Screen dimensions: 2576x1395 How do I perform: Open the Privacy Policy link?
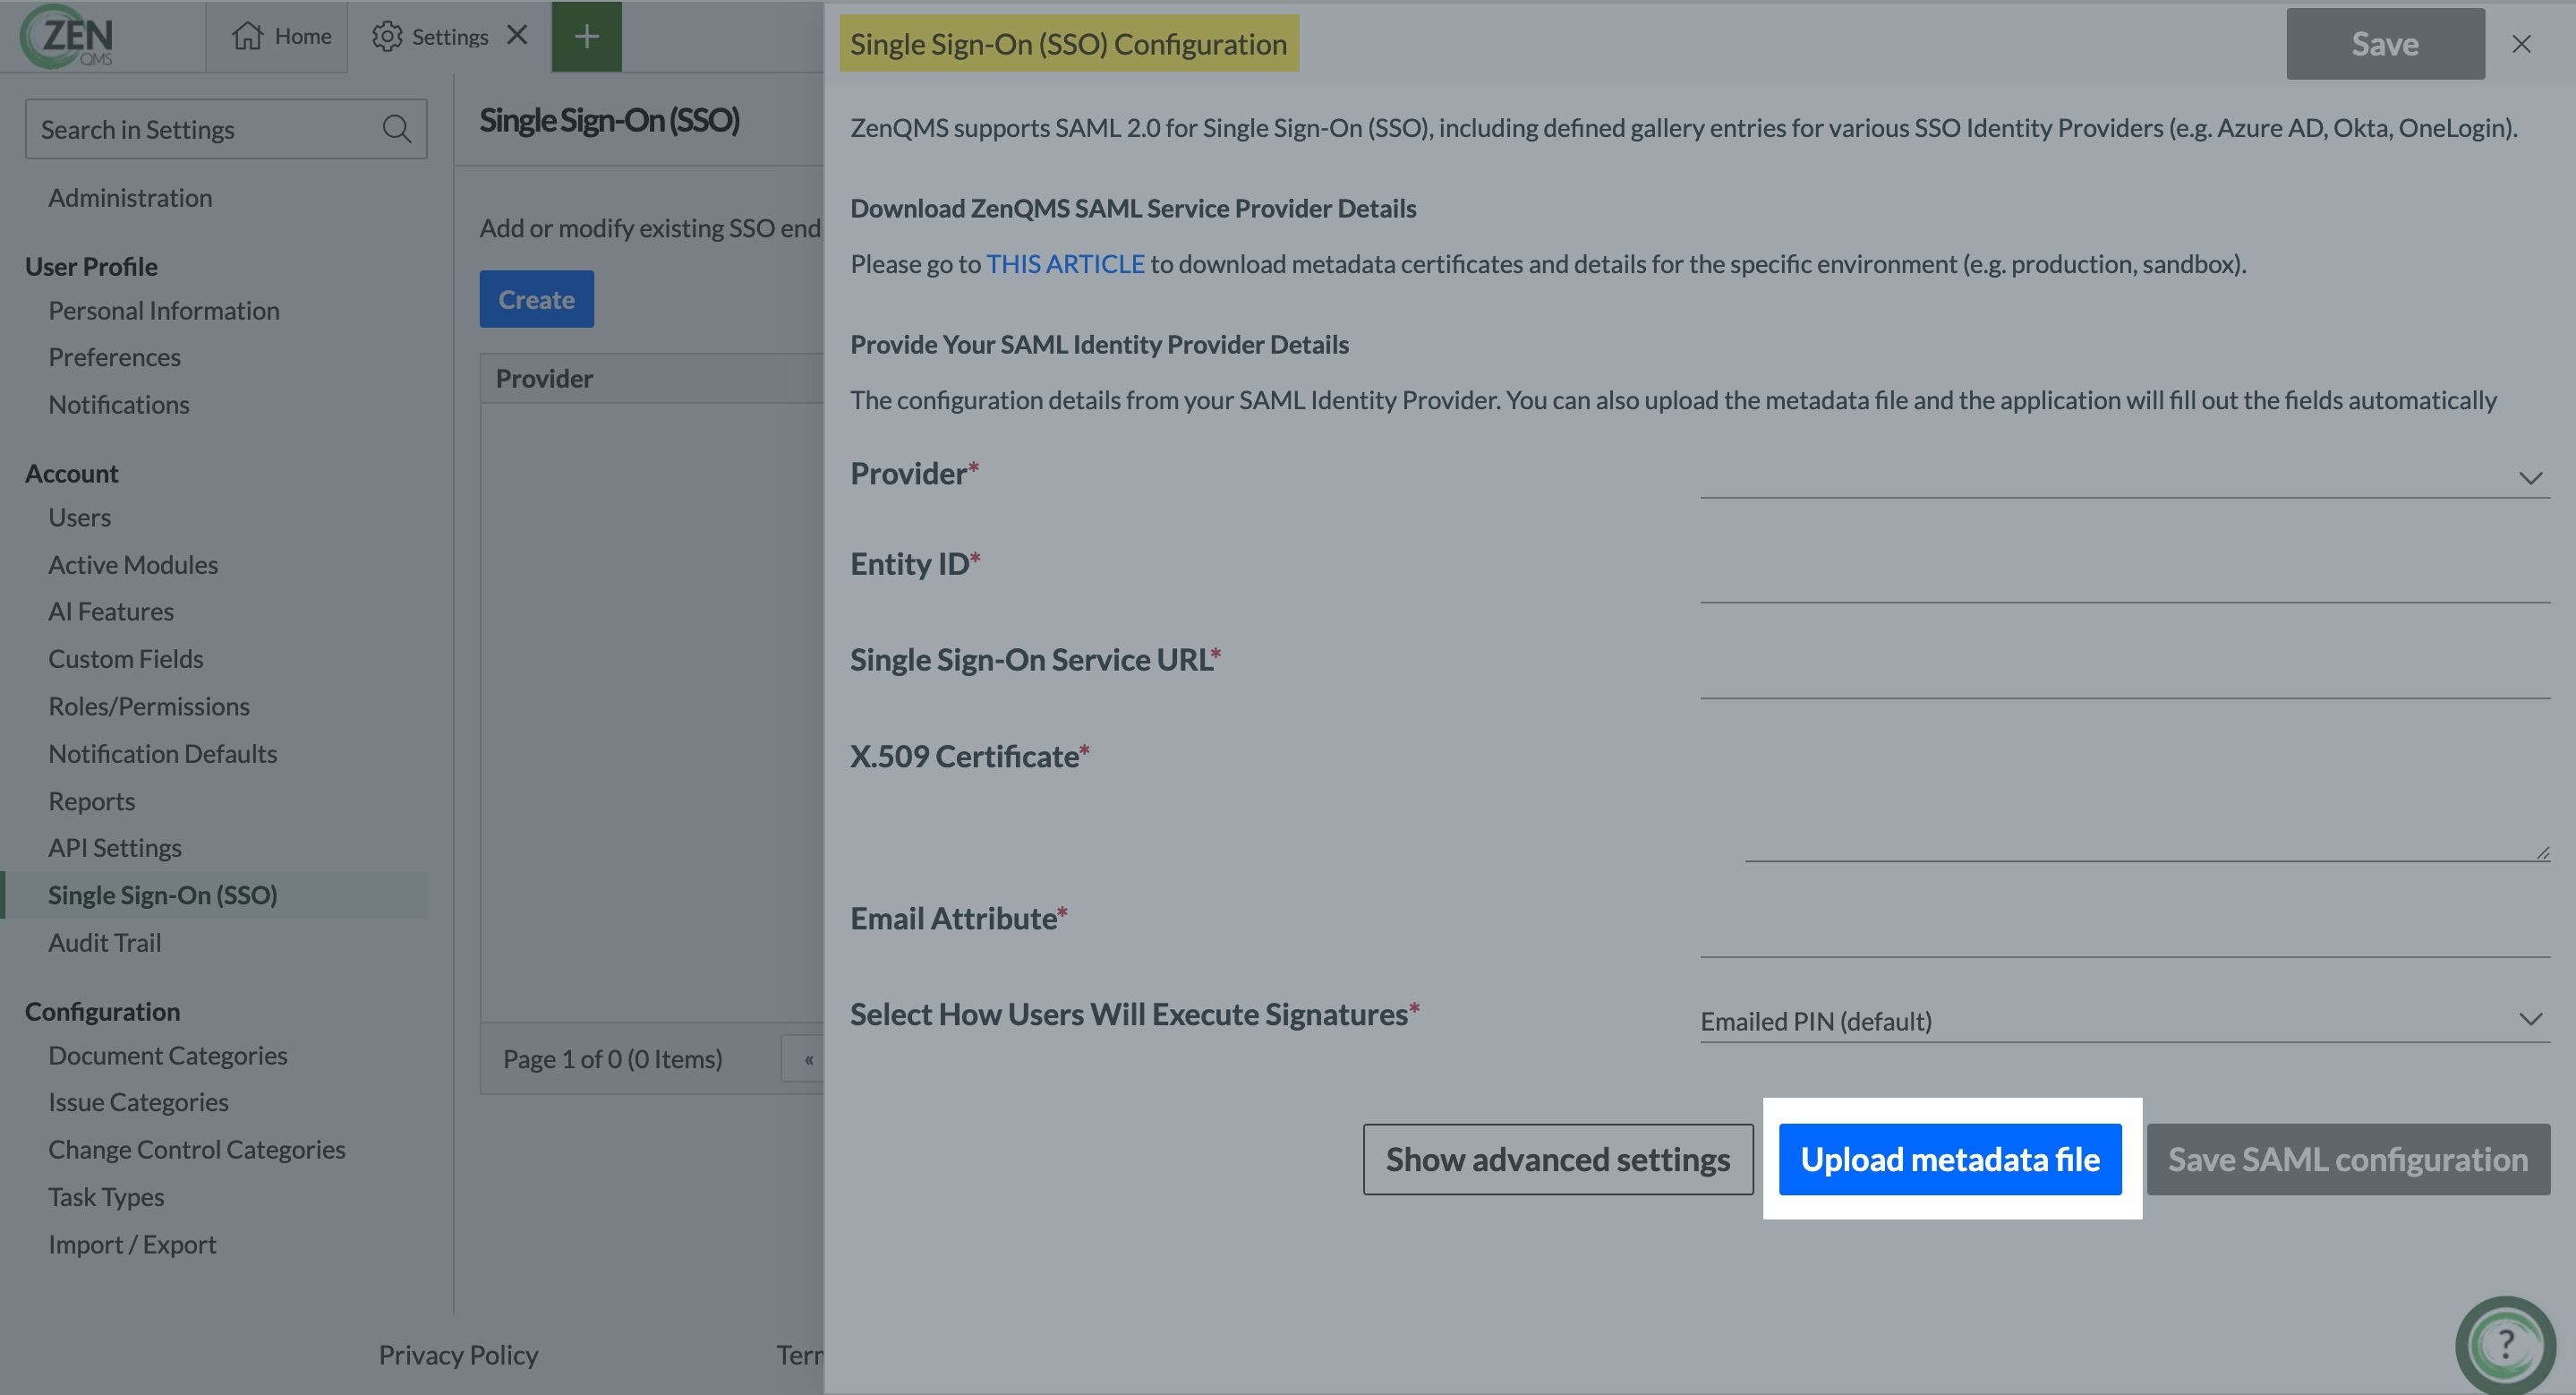(458, 1355)
